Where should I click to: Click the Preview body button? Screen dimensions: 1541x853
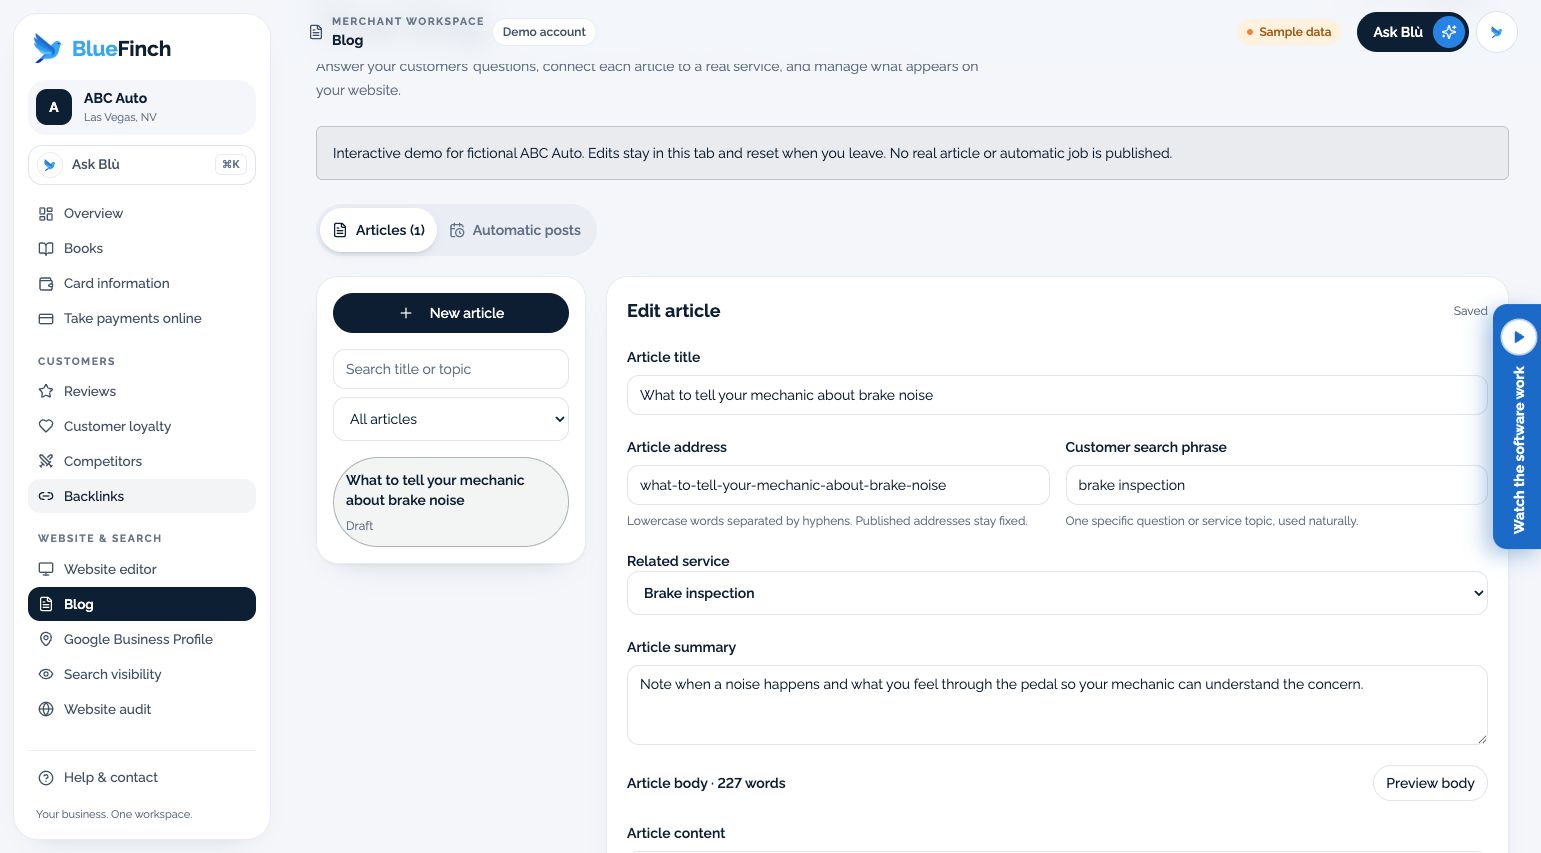click(x=1430, y=783)
